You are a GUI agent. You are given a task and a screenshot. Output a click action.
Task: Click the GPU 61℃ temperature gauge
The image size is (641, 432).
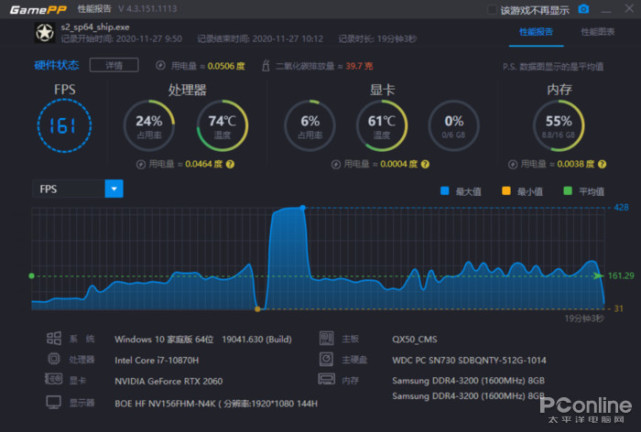[x=382, y=126]
